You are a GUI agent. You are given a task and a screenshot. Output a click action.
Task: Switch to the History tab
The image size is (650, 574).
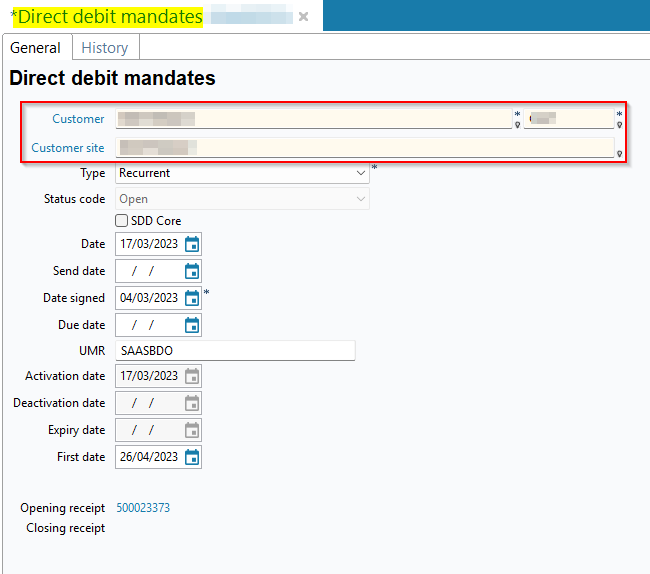[x=104, y=48]
